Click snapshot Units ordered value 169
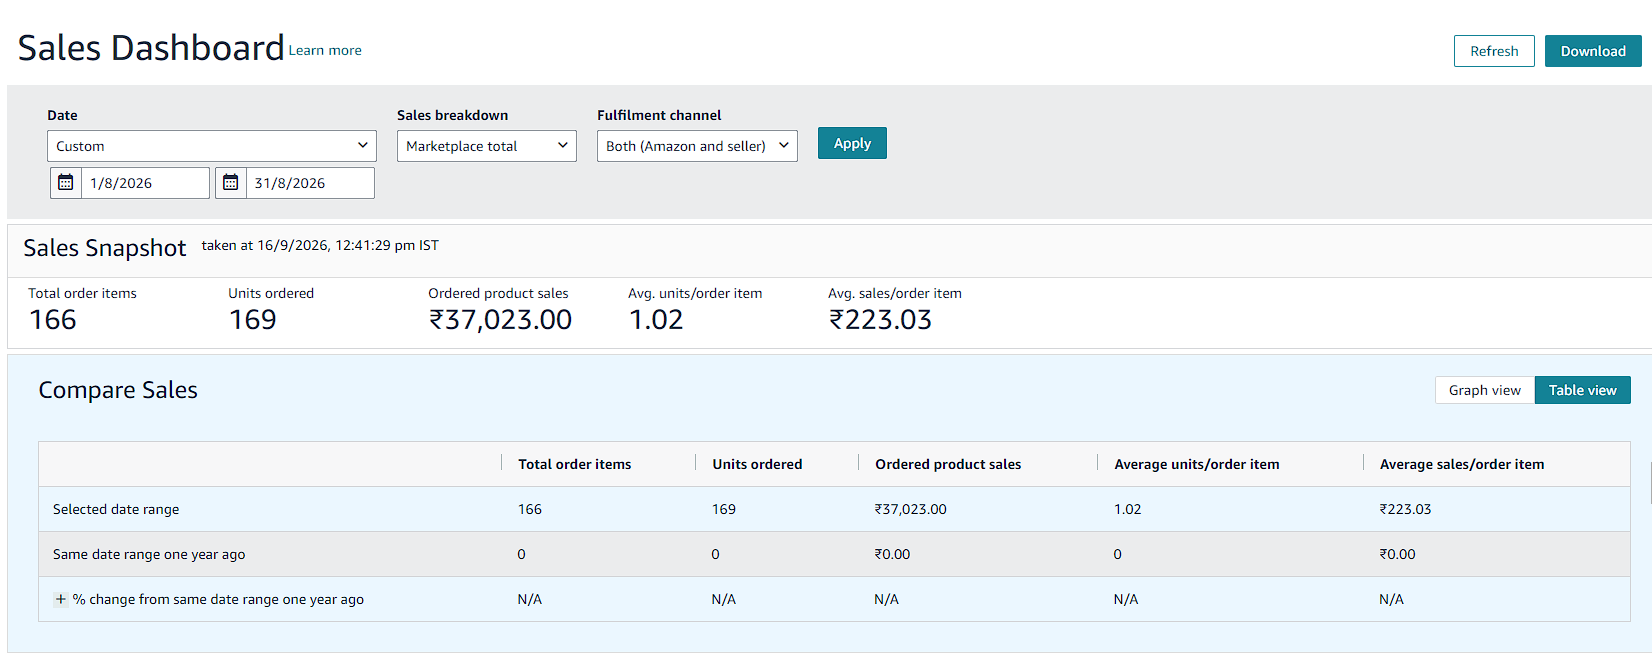Viewport: 1652px width, 664px height. 253,320
